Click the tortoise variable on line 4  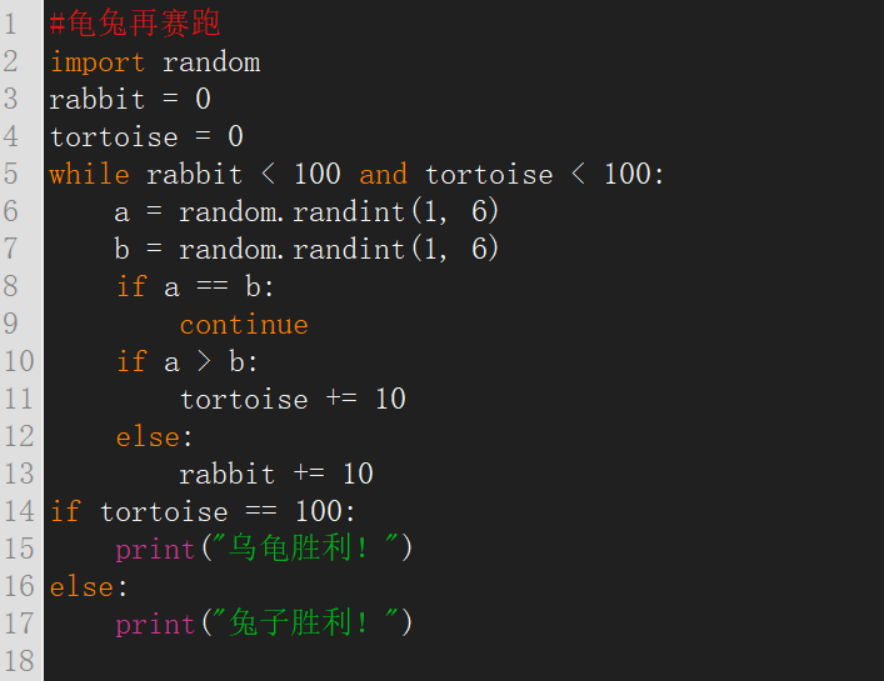[x=114, y=137]
